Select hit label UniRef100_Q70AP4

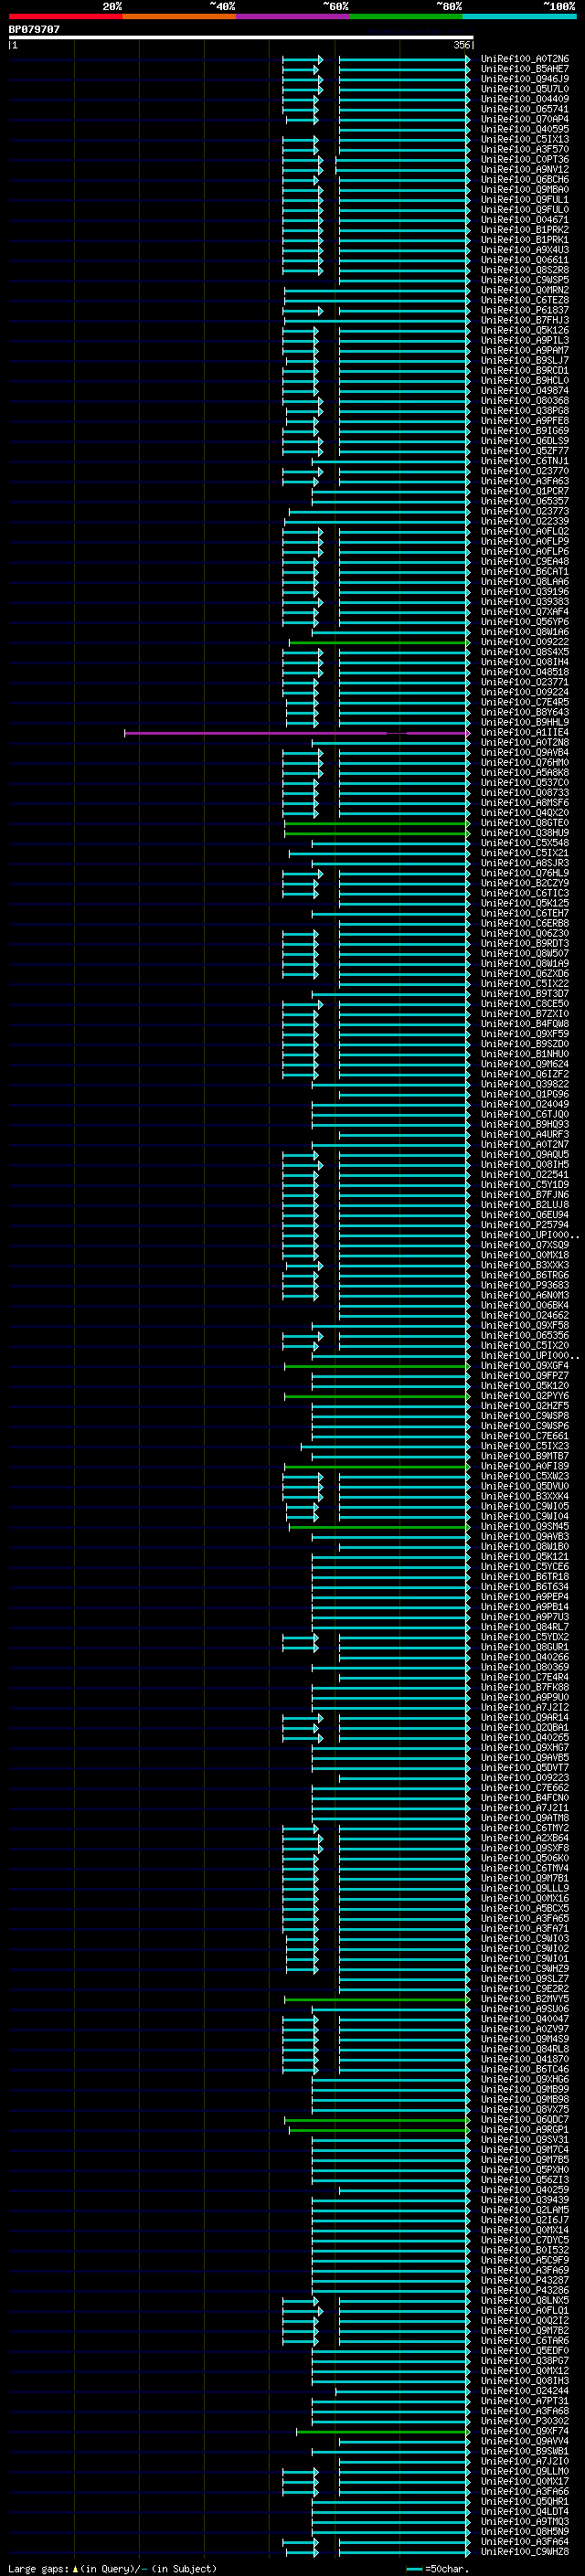[524, 119]
